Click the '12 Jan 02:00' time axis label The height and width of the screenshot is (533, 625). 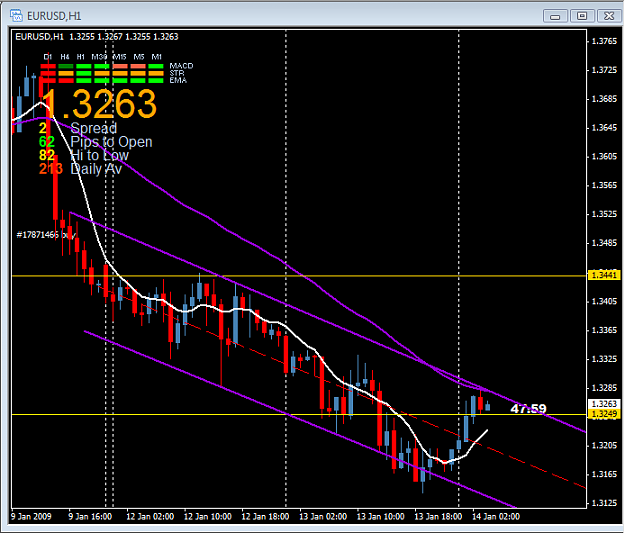pos(150,517)
